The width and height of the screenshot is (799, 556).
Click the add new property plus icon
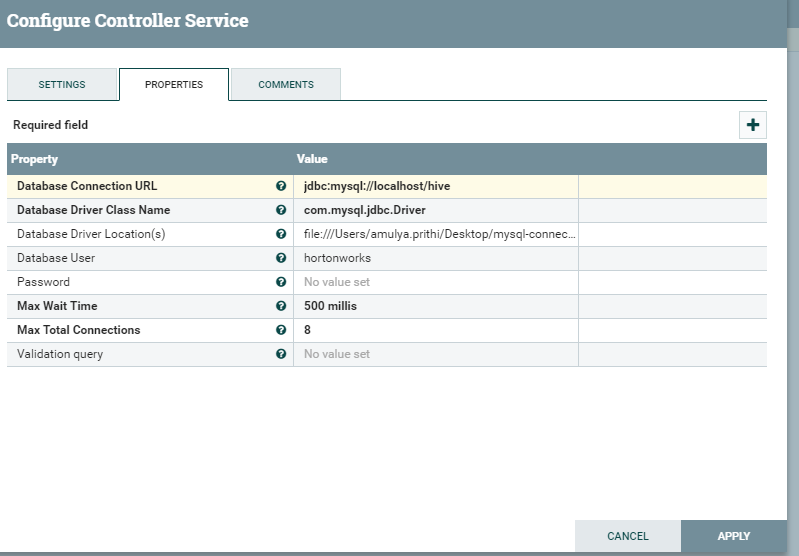752,125
